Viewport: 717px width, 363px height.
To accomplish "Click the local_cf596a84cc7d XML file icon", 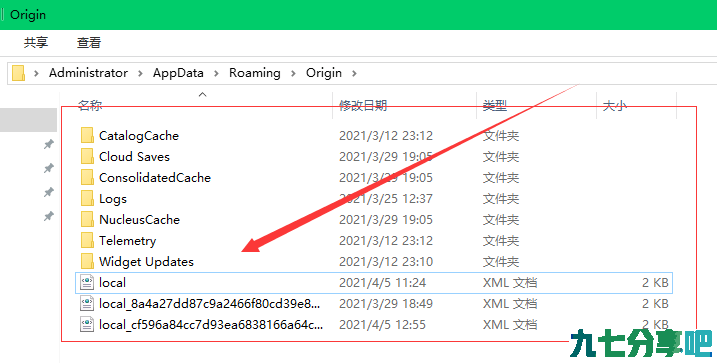I will 87,325.
